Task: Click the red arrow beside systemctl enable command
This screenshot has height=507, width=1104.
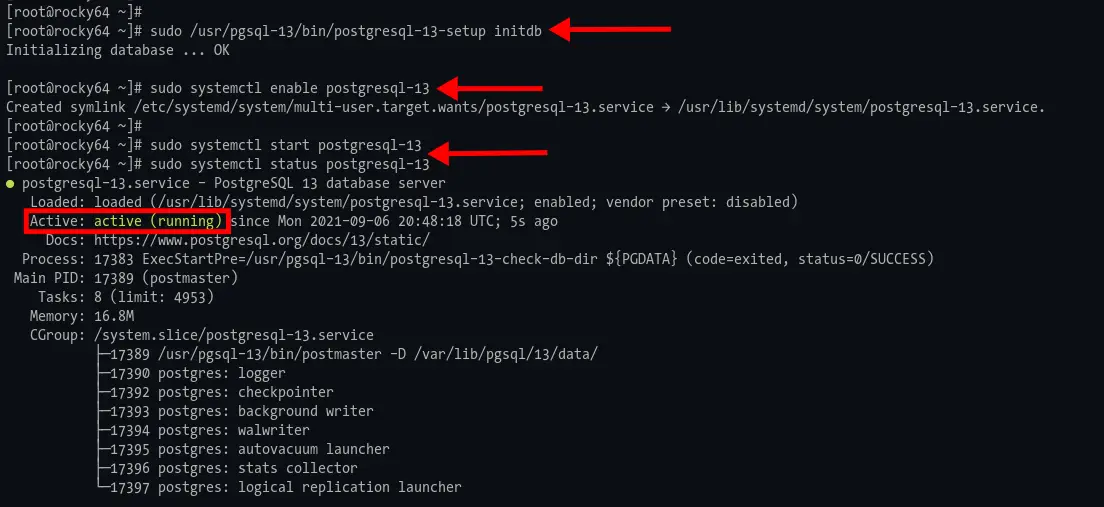Action: coord(490,88)
